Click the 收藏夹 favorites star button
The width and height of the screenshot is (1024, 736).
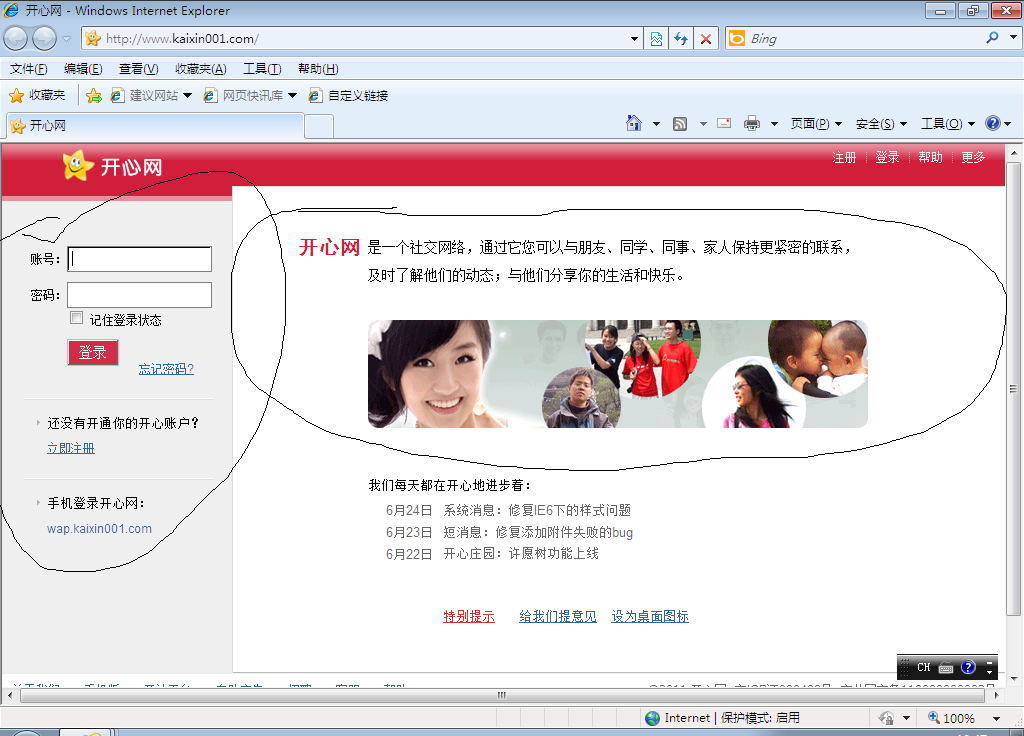[37, 95]
